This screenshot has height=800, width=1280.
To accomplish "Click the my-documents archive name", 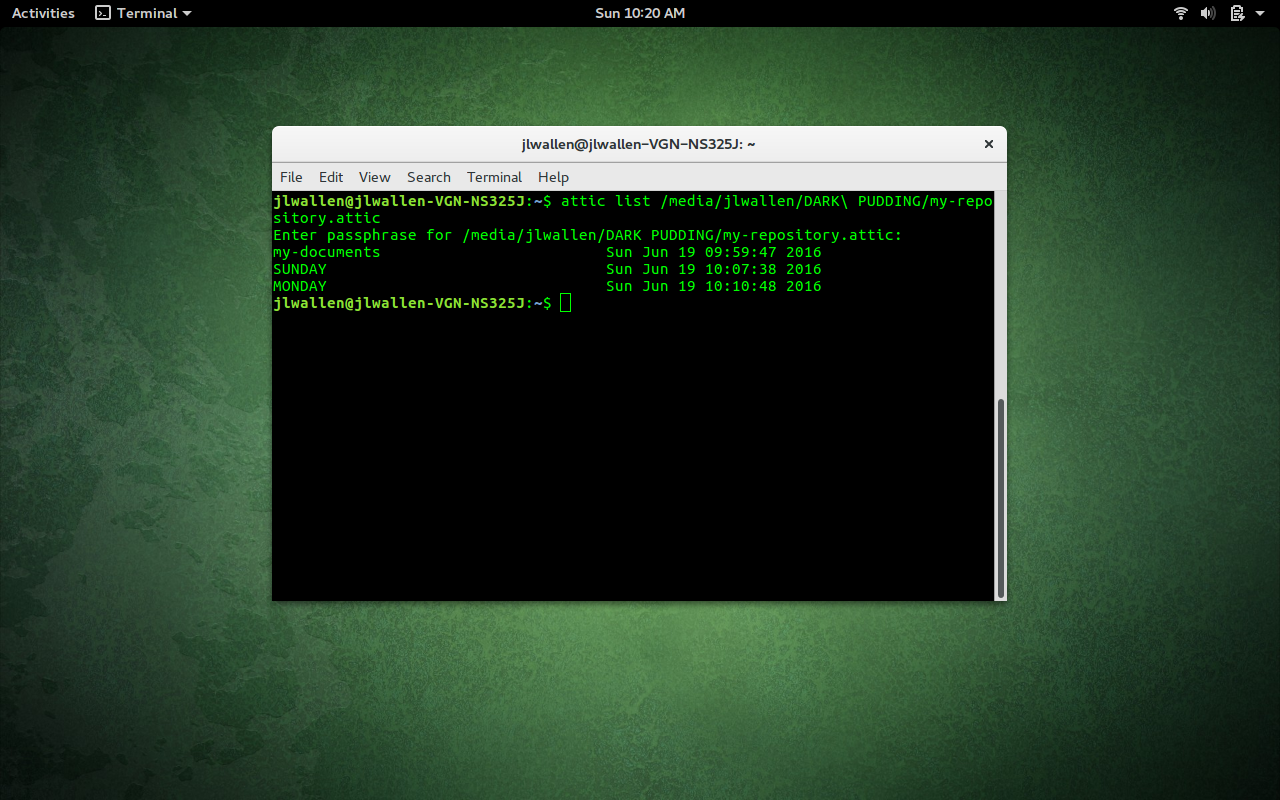I will pos(327,252).
